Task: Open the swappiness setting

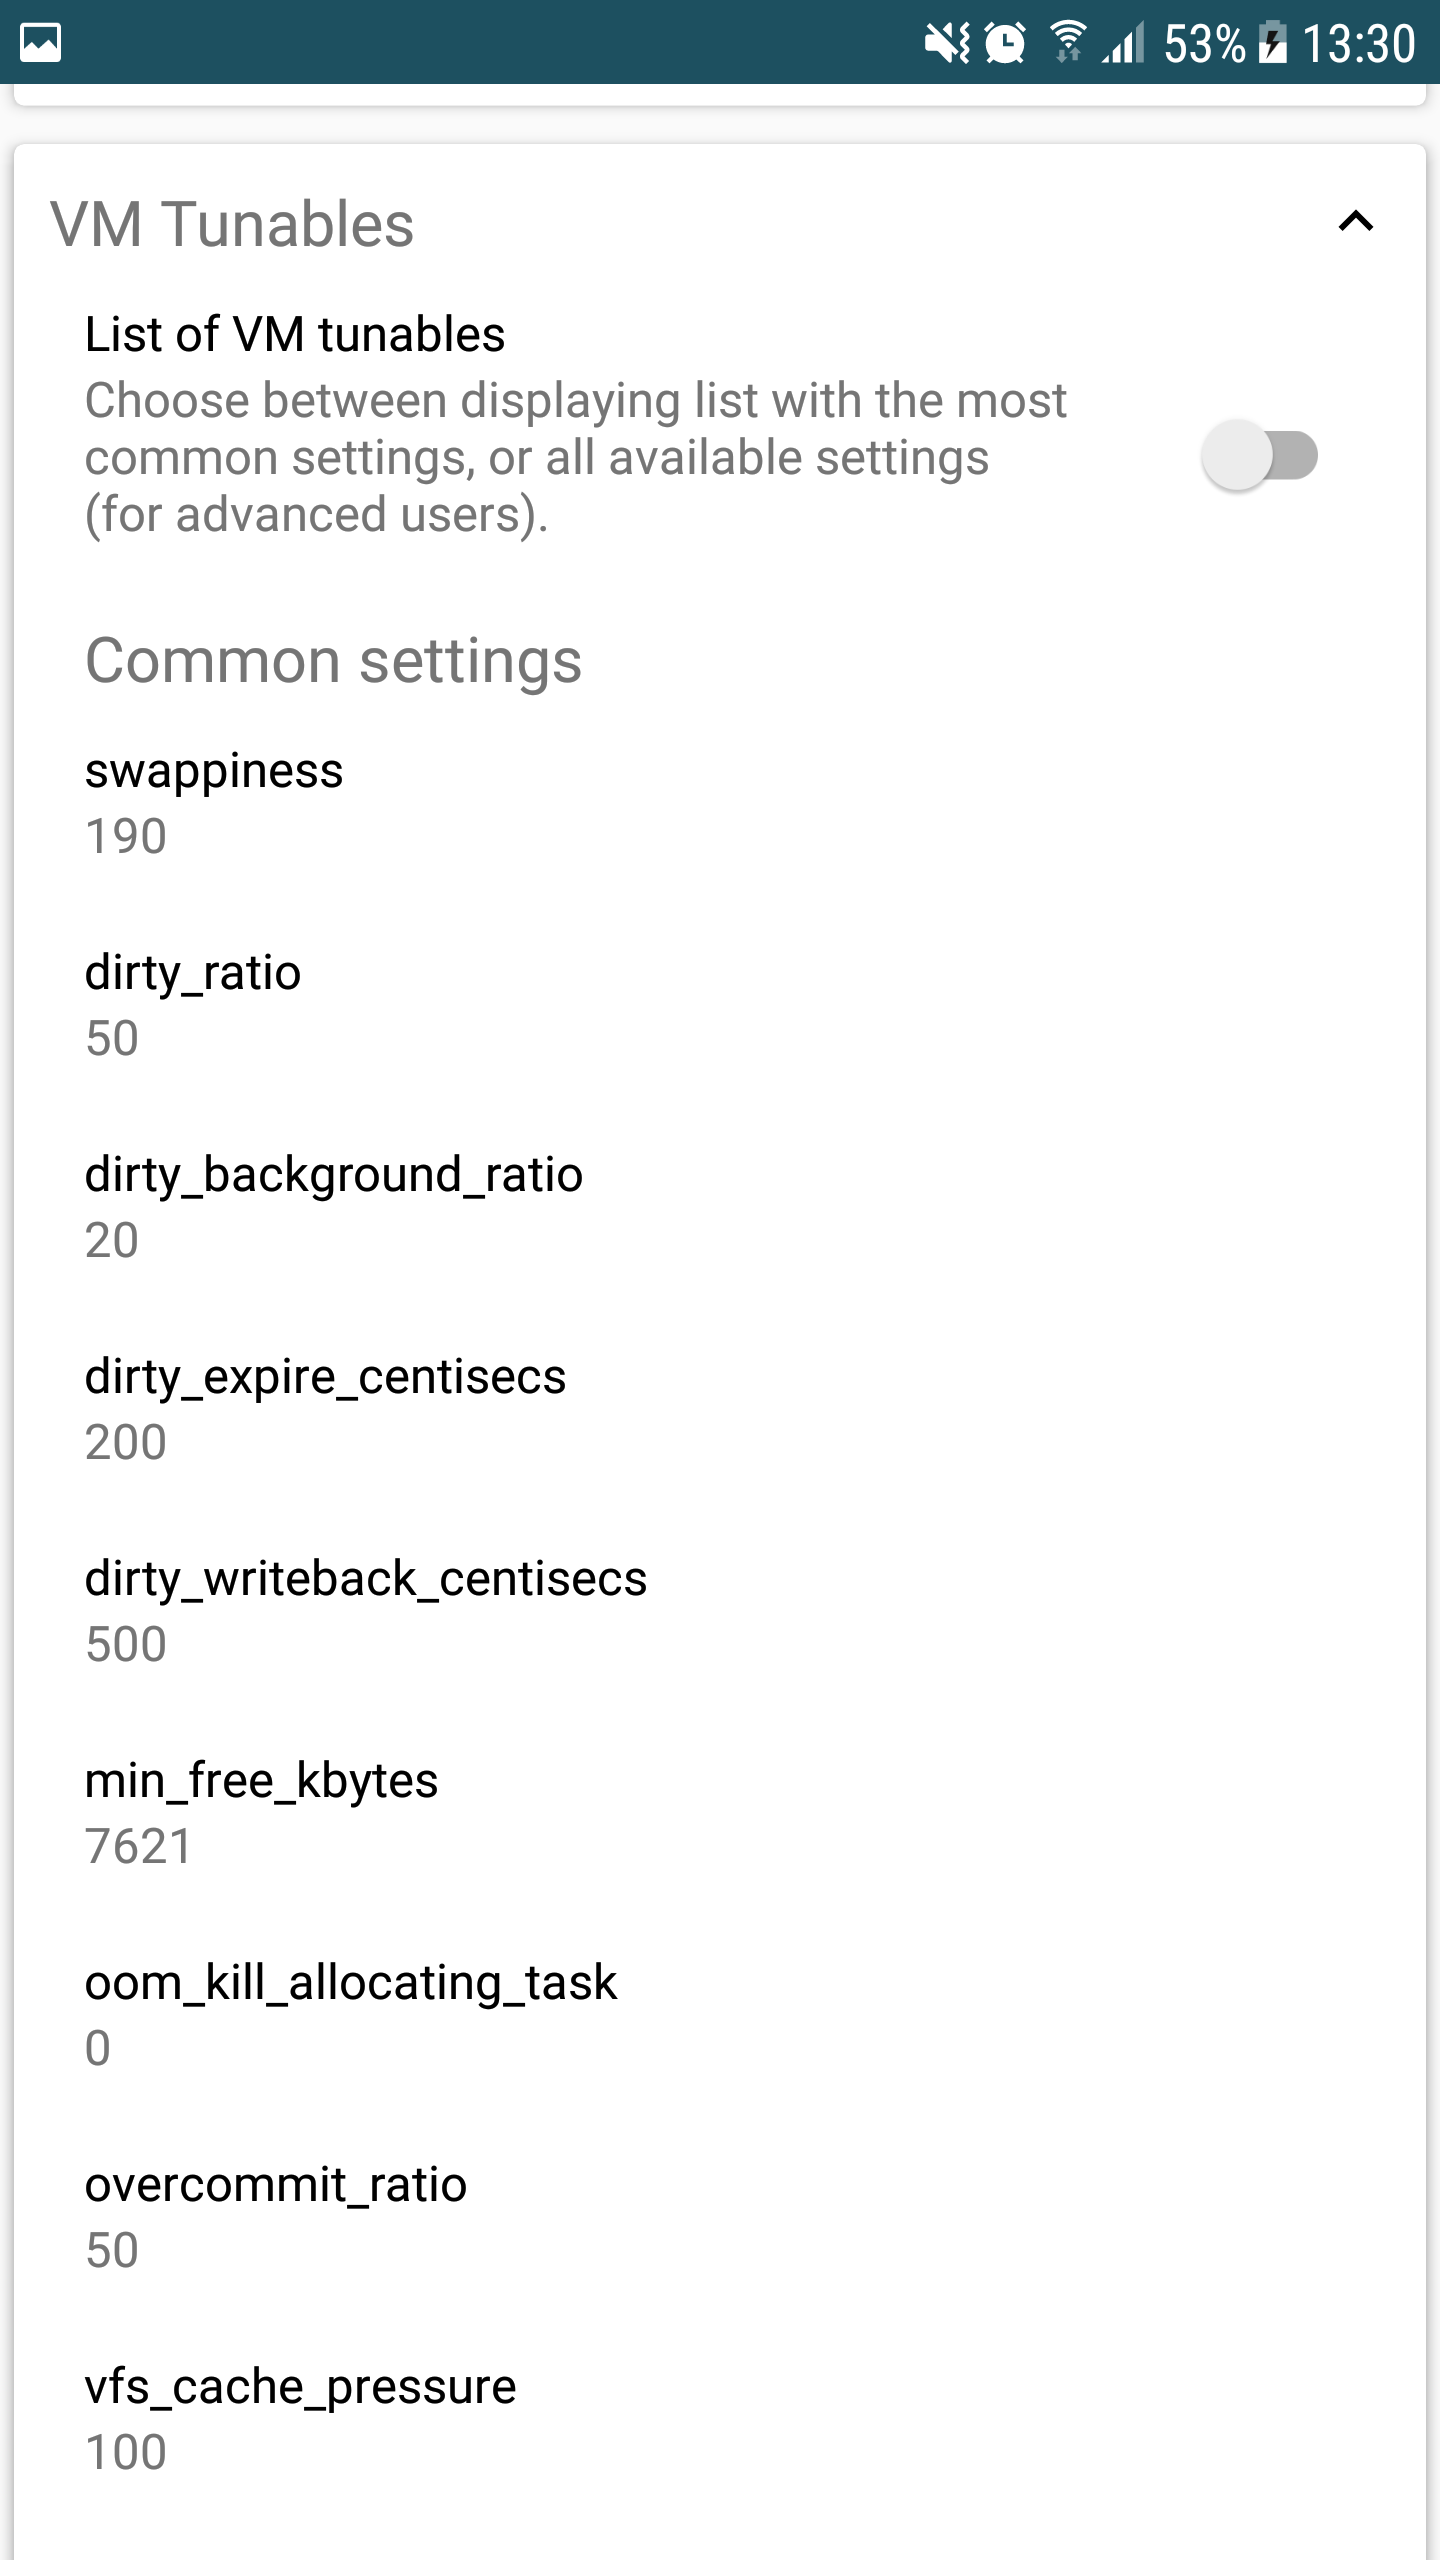Action: click(x=720, y=803)
